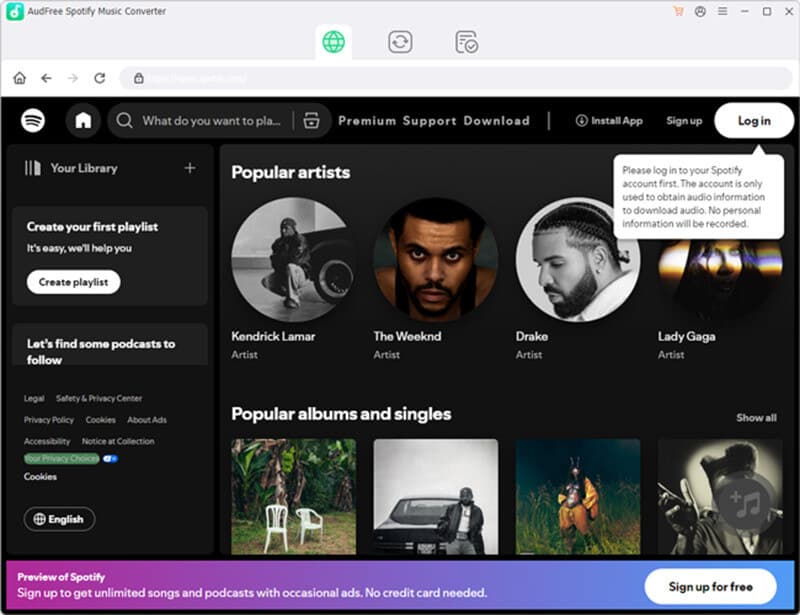
Task: Open Show all popular albums link
Action: [755, 418]
